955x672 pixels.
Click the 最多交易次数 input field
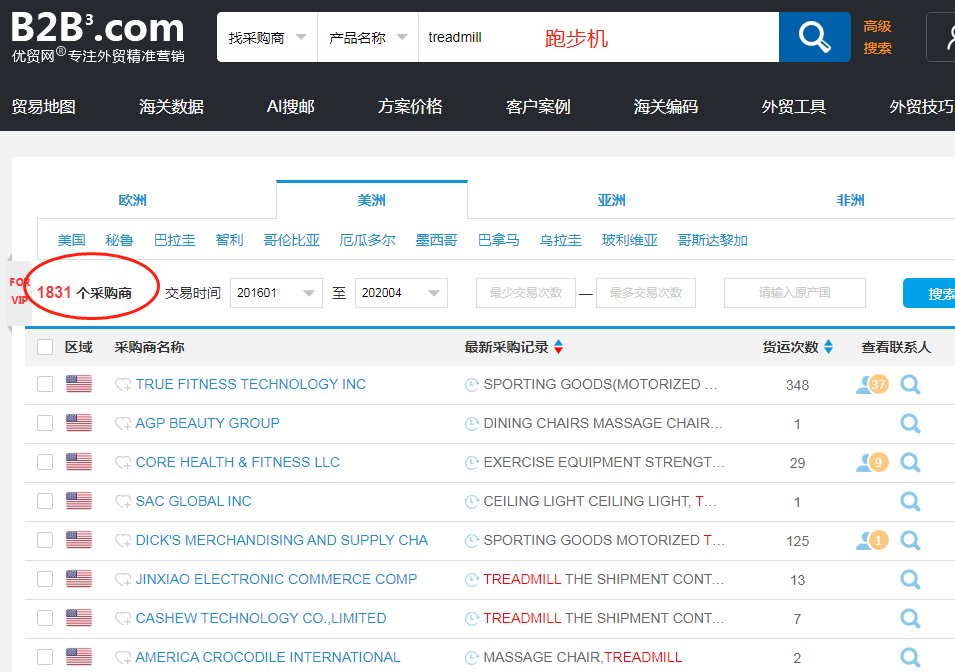pyautogui.click(x=646, y=293)
